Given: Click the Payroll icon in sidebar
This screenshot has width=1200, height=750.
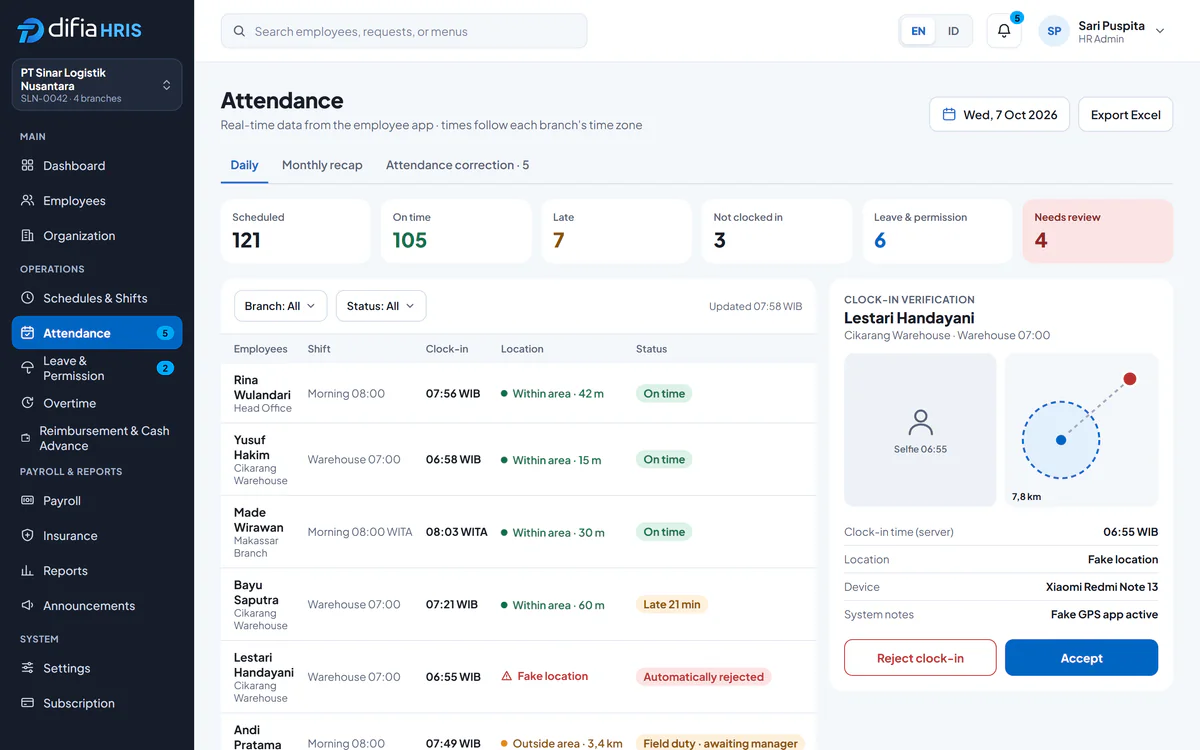Looking at the screenshot, I should (28, 500).
